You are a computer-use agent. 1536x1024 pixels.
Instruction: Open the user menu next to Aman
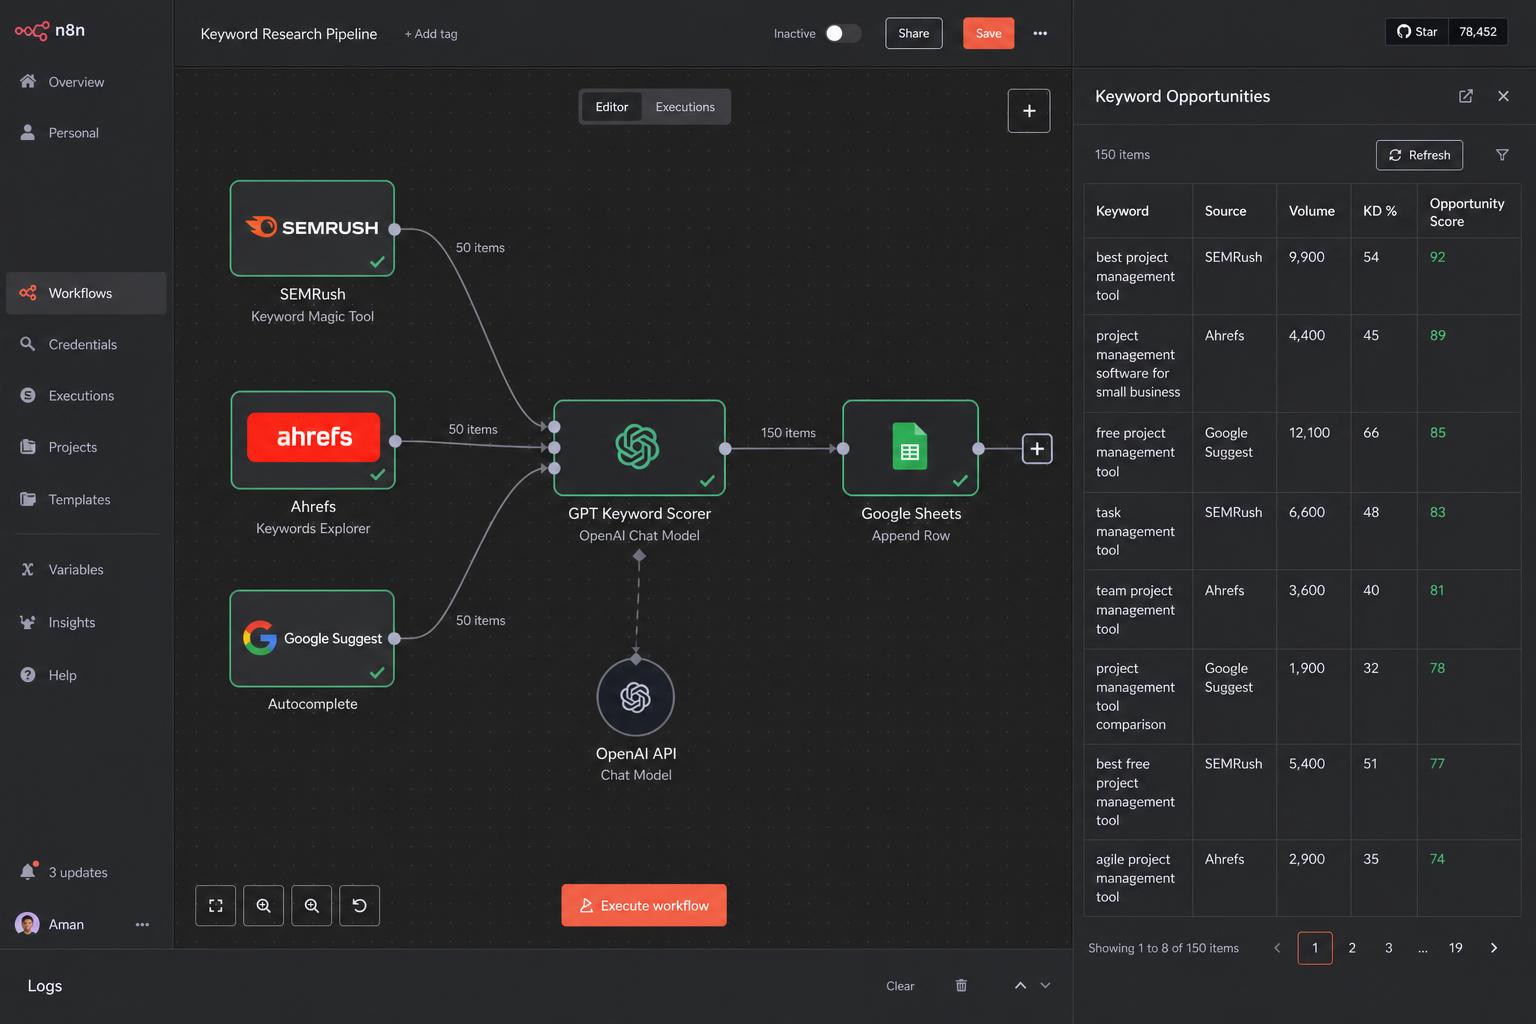coord(142,925)
